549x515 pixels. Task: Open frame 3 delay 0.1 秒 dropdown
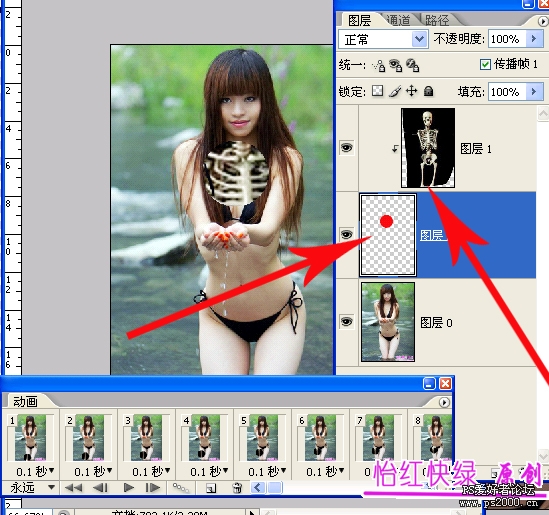[151, 472]
